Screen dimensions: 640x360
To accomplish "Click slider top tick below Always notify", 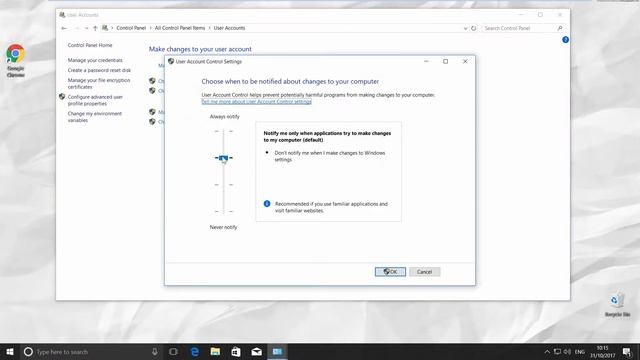I will pyautogui.click(x=224, y=131).
